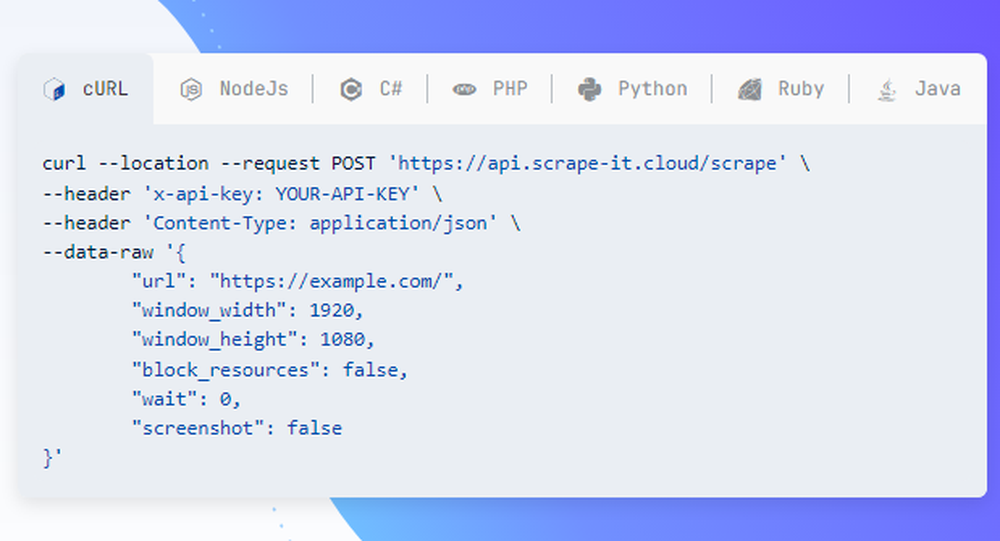Screen dimensions: 1000x541
Task: Click the PHP oval logo icon
Action: pyautogui.click(x=464, y=89)
